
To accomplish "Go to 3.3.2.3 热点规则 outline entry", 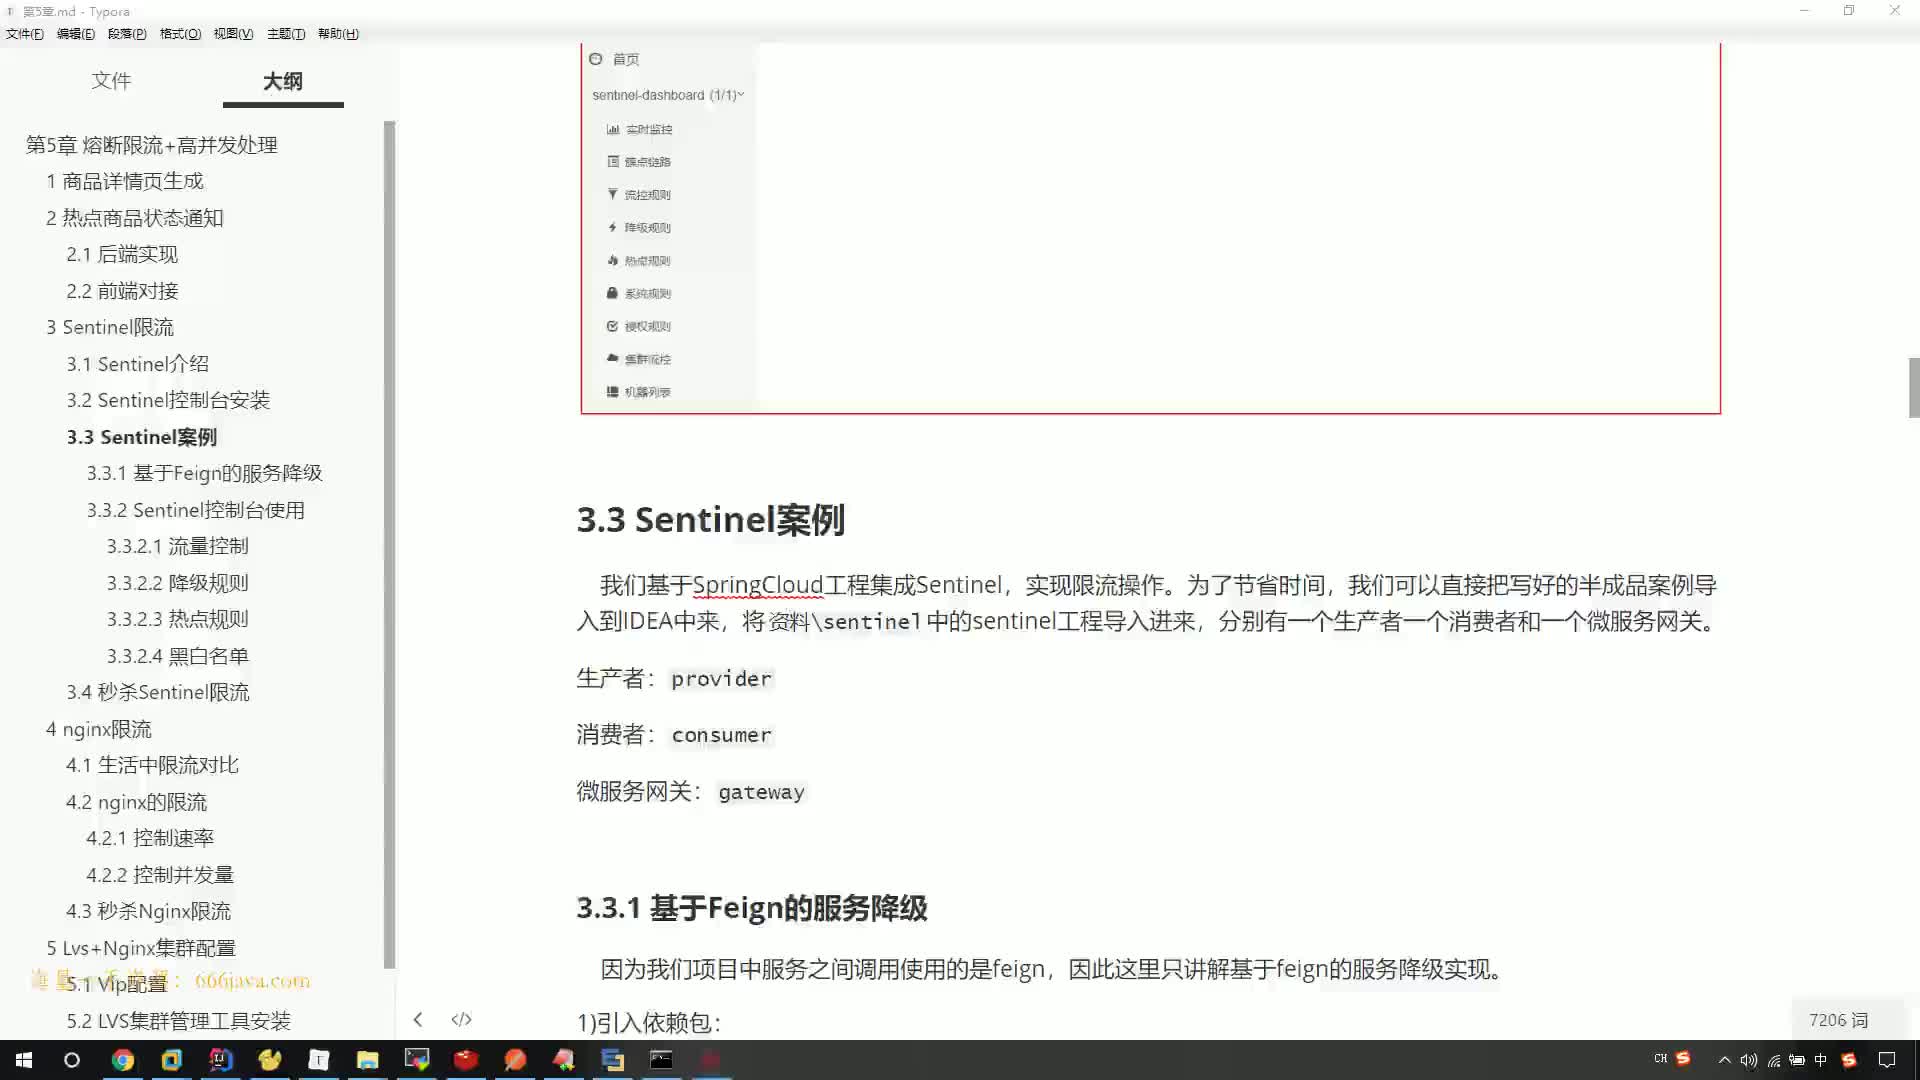I will coord(178,619).
